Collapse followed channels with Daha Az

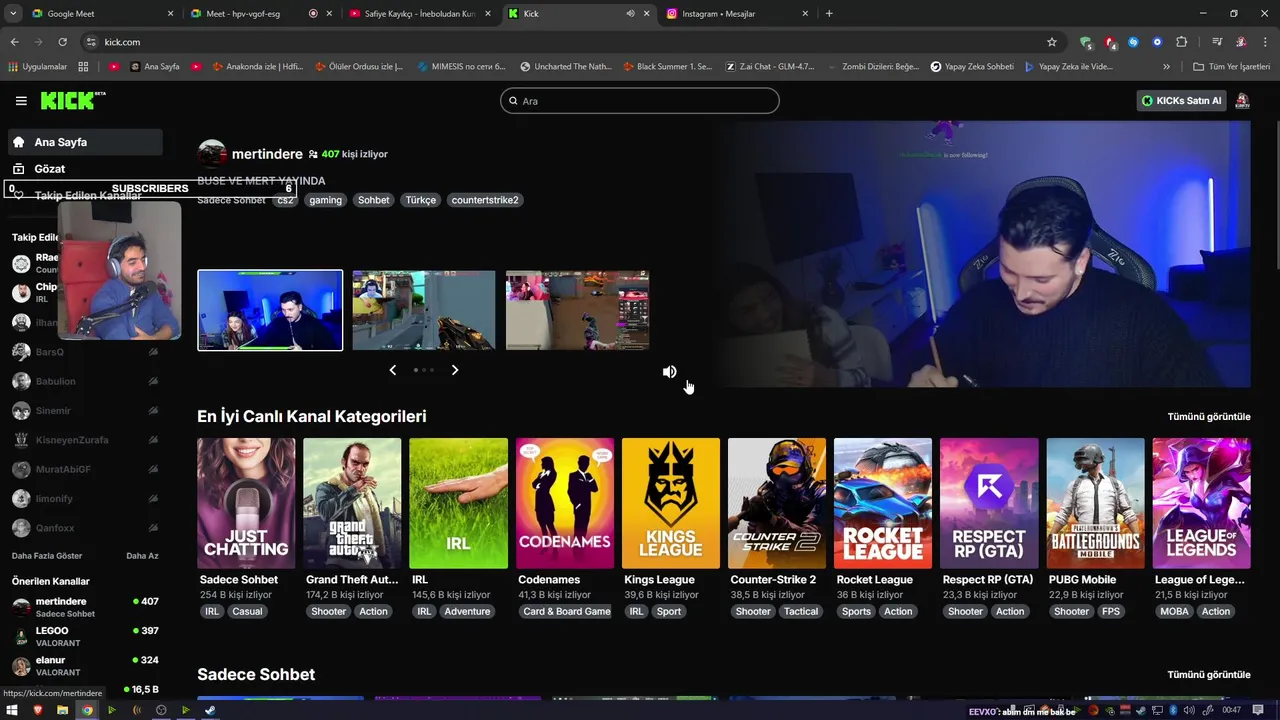[x=142, y=556]
